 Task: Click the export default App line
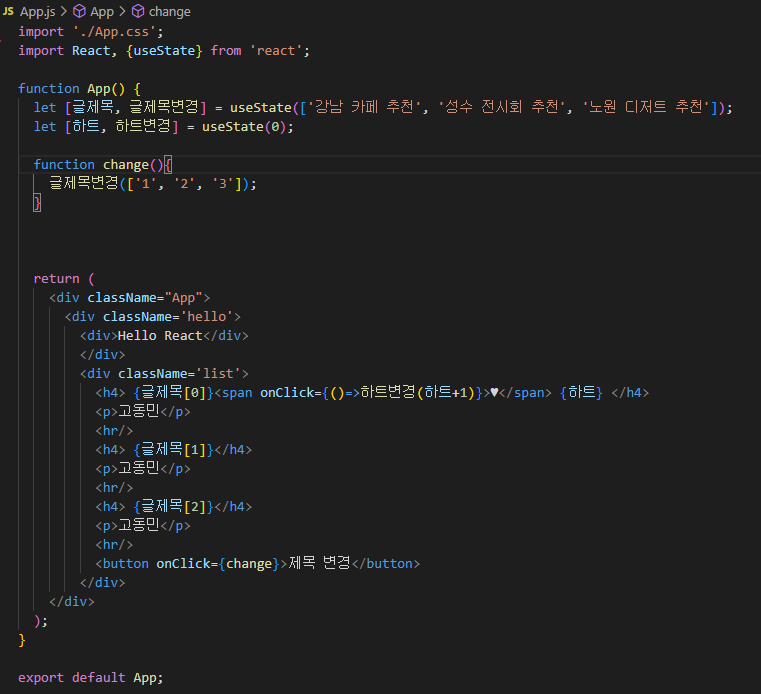click(90, 678)
